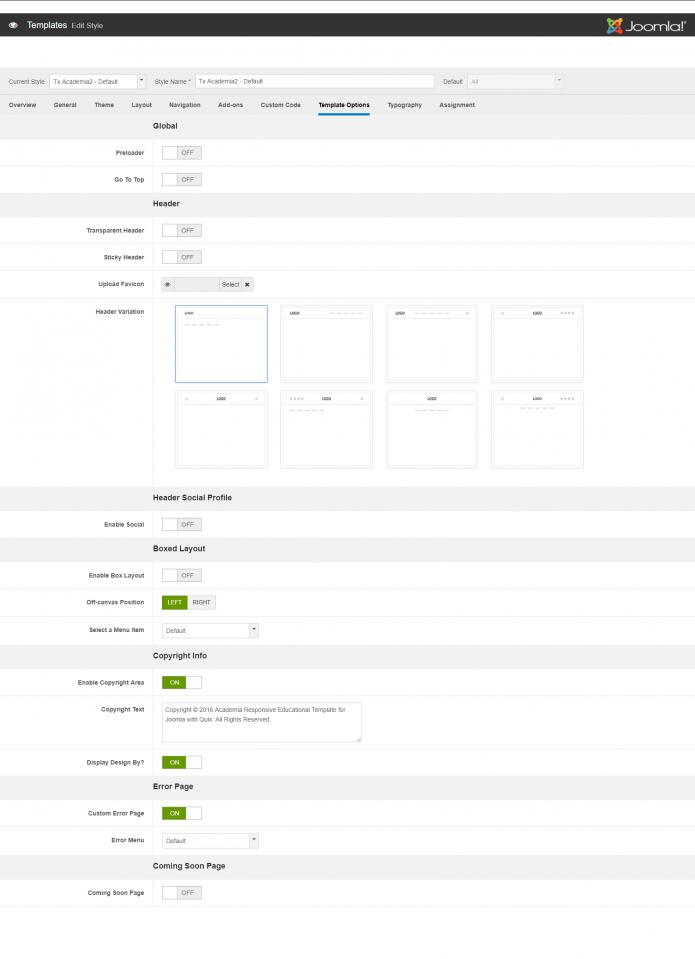Click the Joomla logo in header
Viewport: 695px width, 959px height.
[646, 25]
